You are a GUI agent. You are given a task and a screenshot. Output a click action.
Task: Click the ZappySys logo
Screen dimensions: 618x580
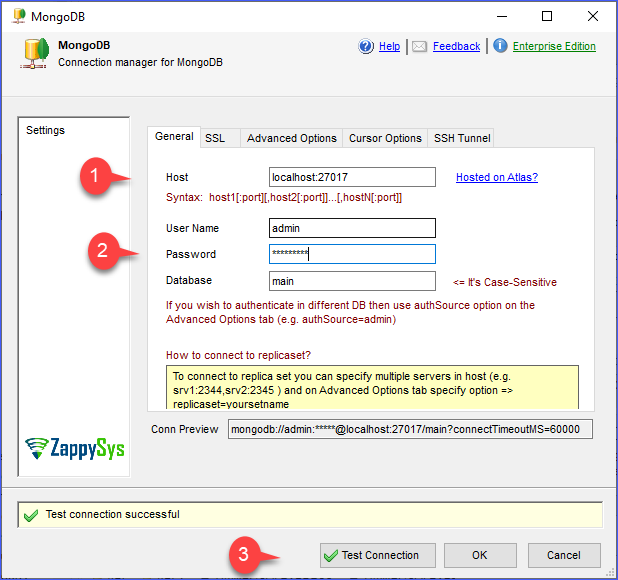(74, 448)
